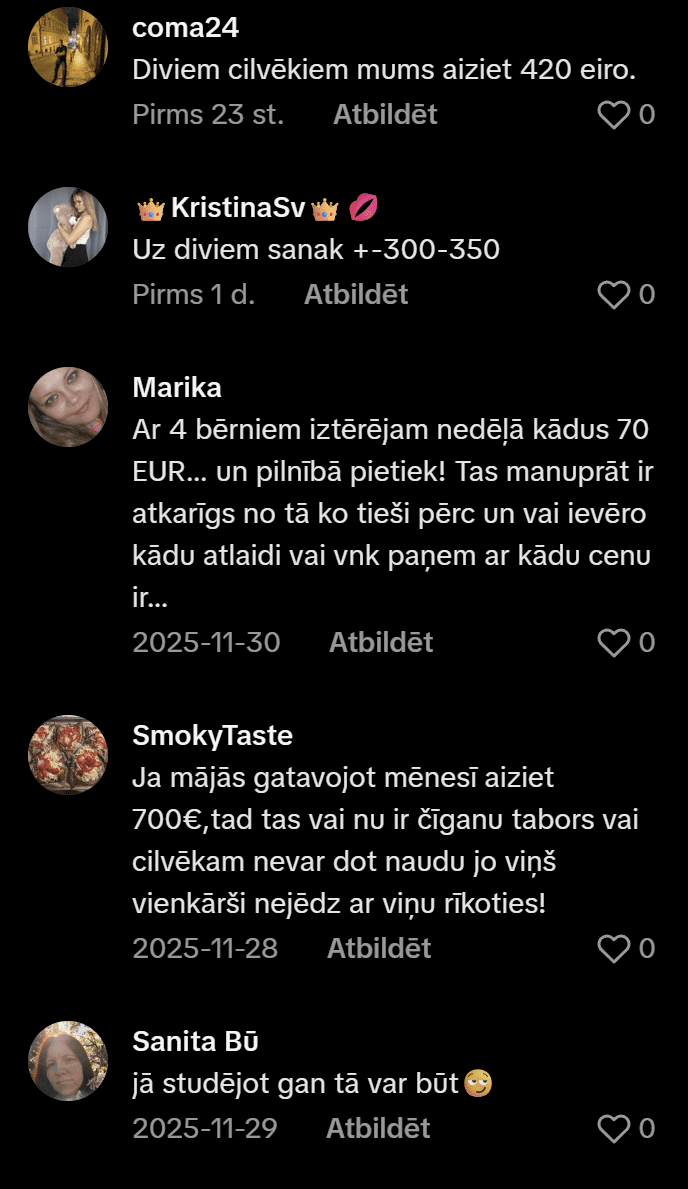Click the Sanita Bū username
The image size is (688, 1189).
click(195, 1041)
